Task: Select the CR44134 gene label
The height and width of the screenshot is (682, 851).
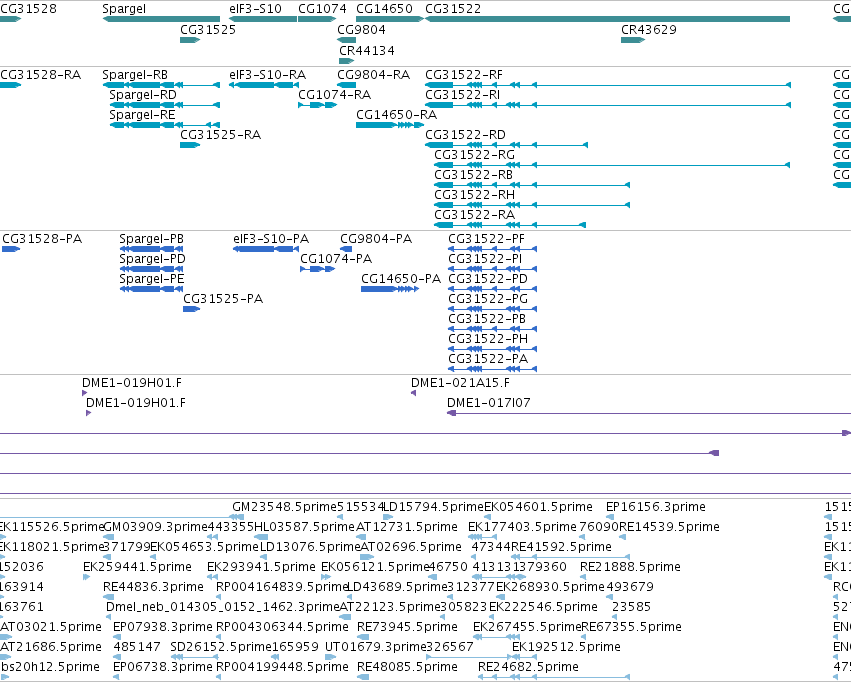Action: [367, 50]
